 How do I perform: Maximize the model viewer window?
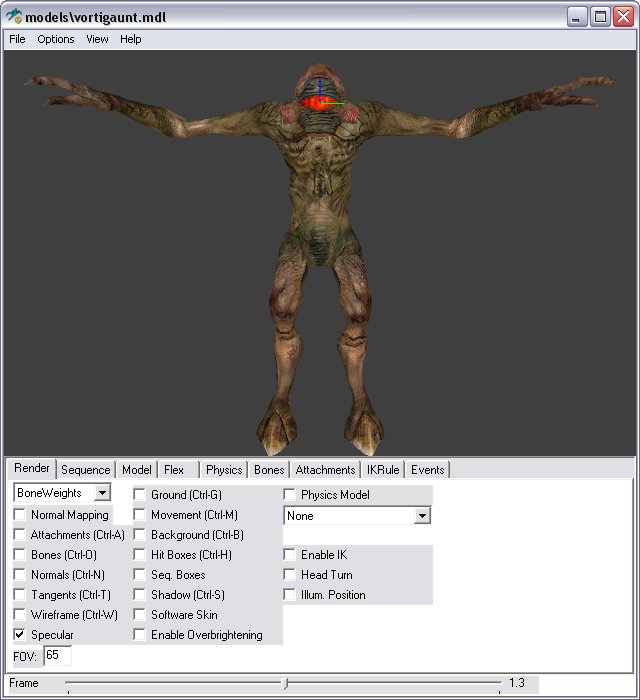(600, 16)
